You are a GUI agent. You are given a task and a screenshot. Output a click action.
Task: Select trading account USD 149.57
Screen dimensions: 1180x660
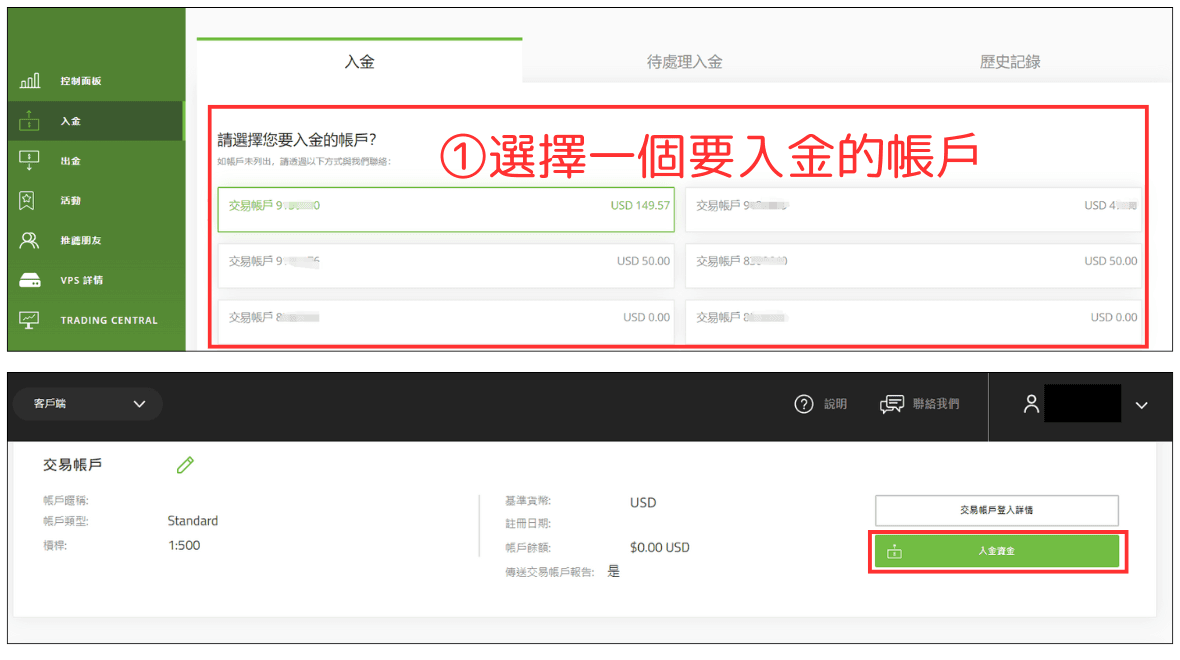[444, 209]
